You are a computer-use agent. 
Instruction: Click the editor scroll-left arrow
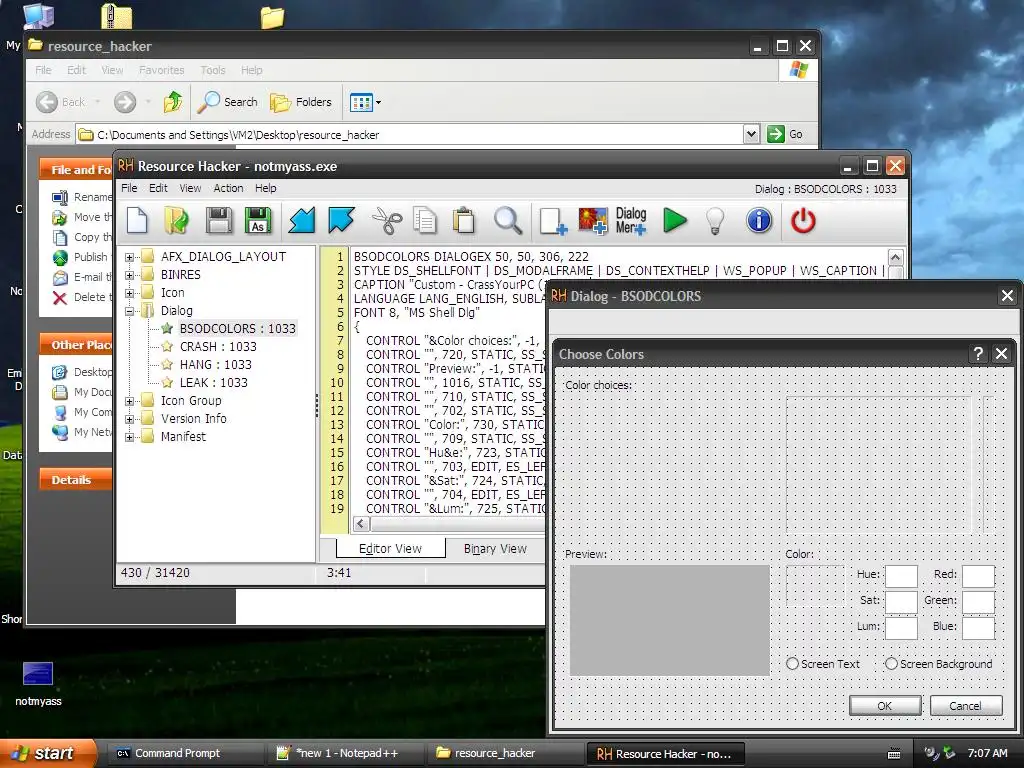click(x=360, y=524)
